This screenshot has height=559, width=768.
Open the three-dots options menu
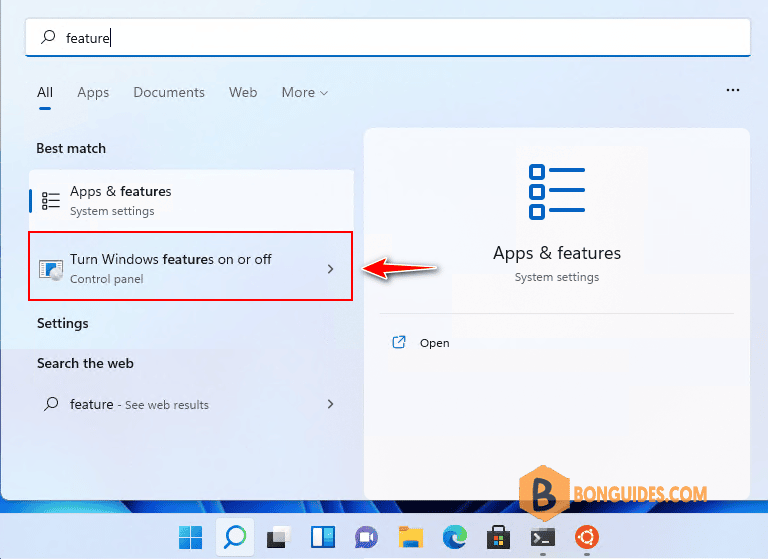click(733, 90)
